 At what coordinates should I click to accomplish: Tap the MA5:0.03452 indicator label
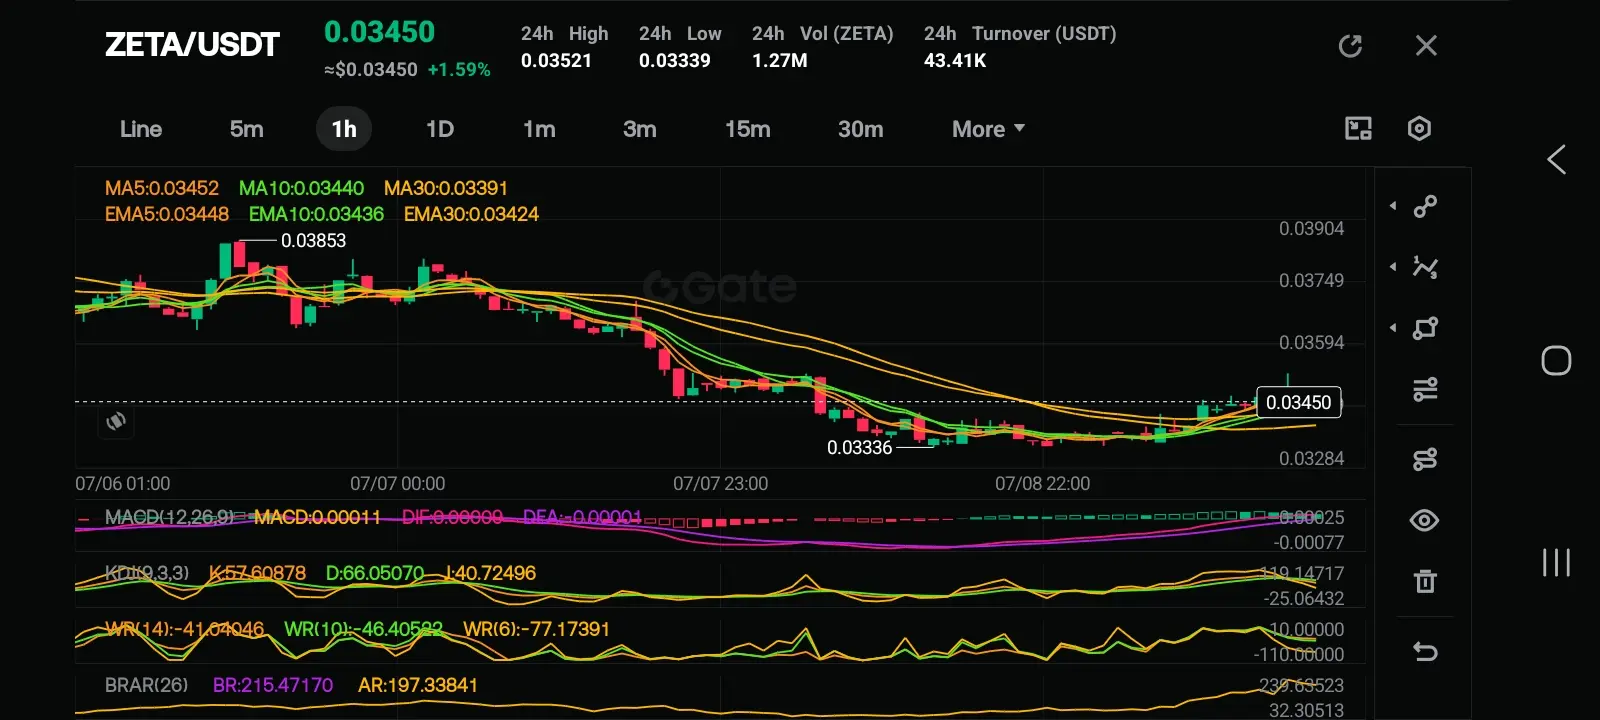[x=161, y=188]
